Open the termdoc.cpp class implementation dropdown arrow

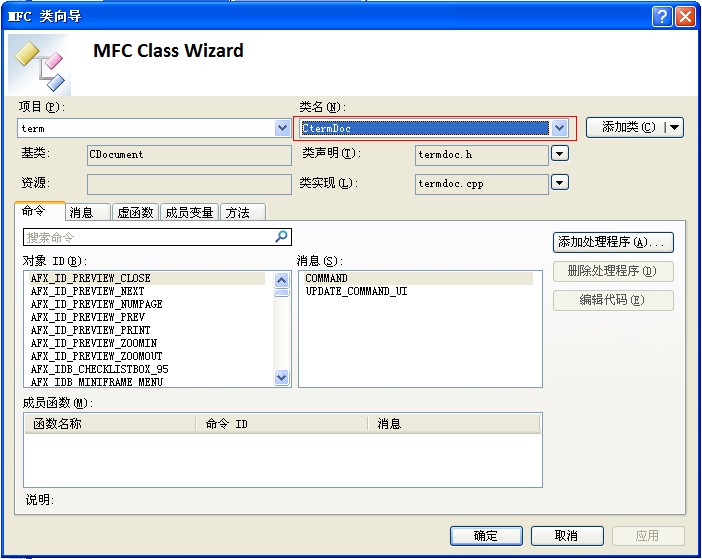[x=560, y=183]
